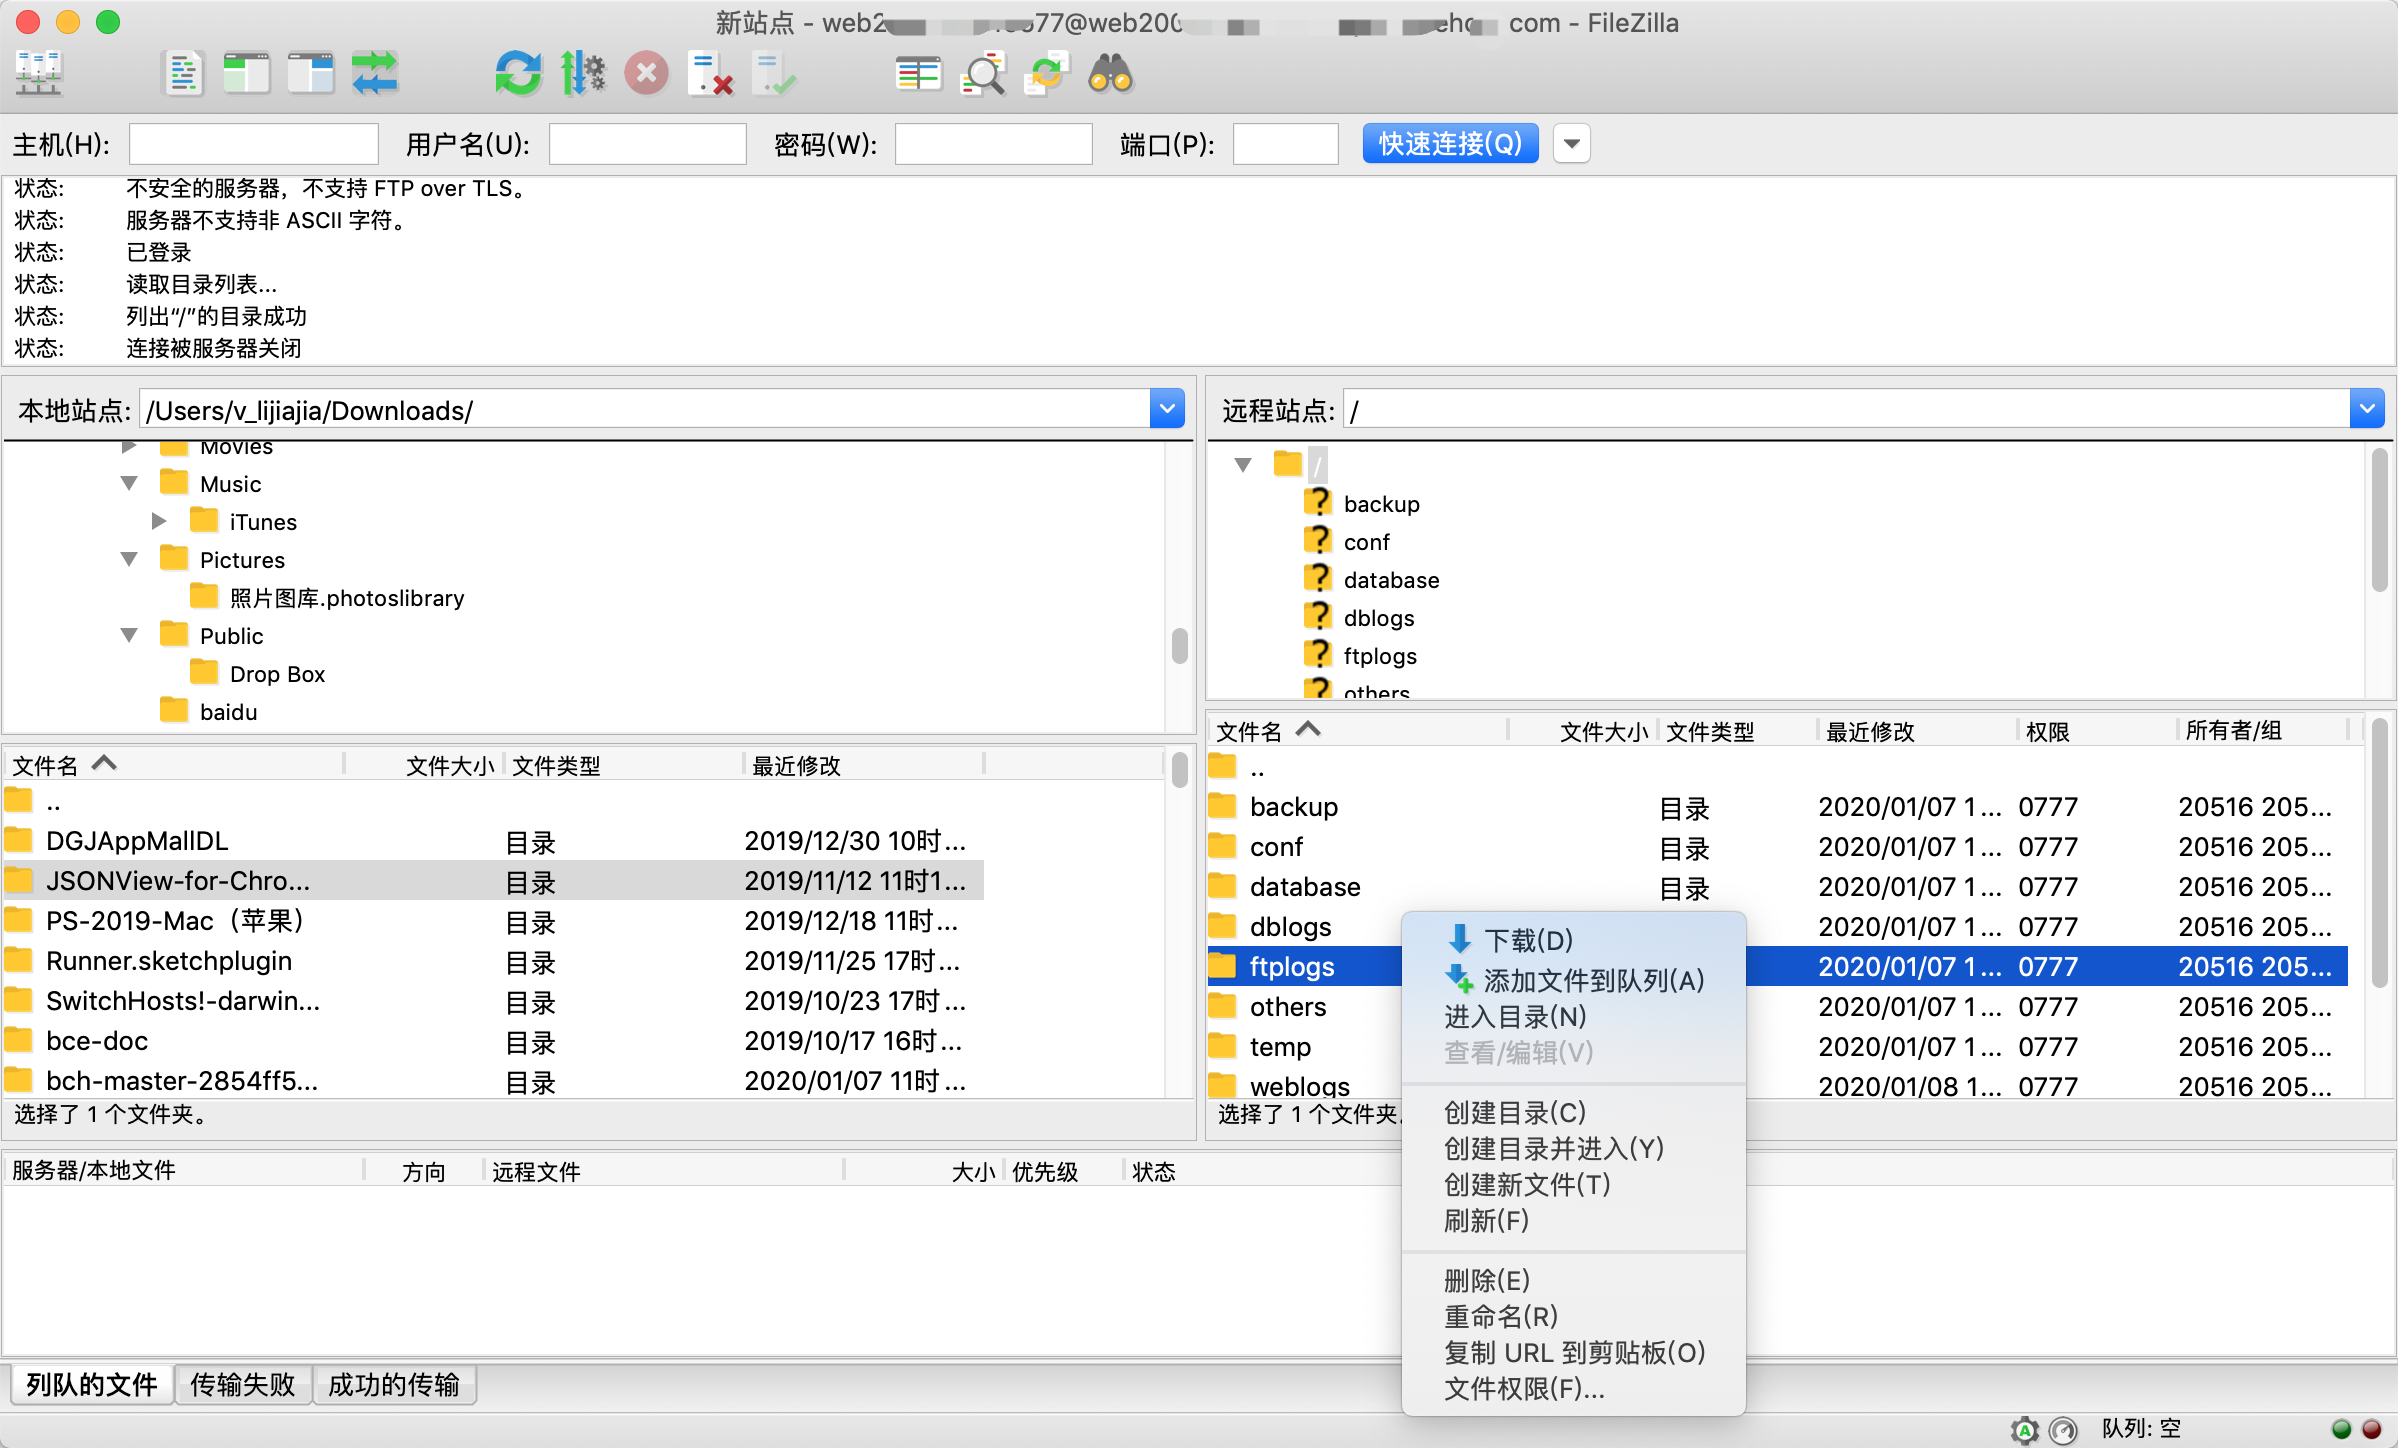Viewport: 2398px width, 1448px height.
Task: Click the red activity indicator light
Action: coord(2371,1429)
